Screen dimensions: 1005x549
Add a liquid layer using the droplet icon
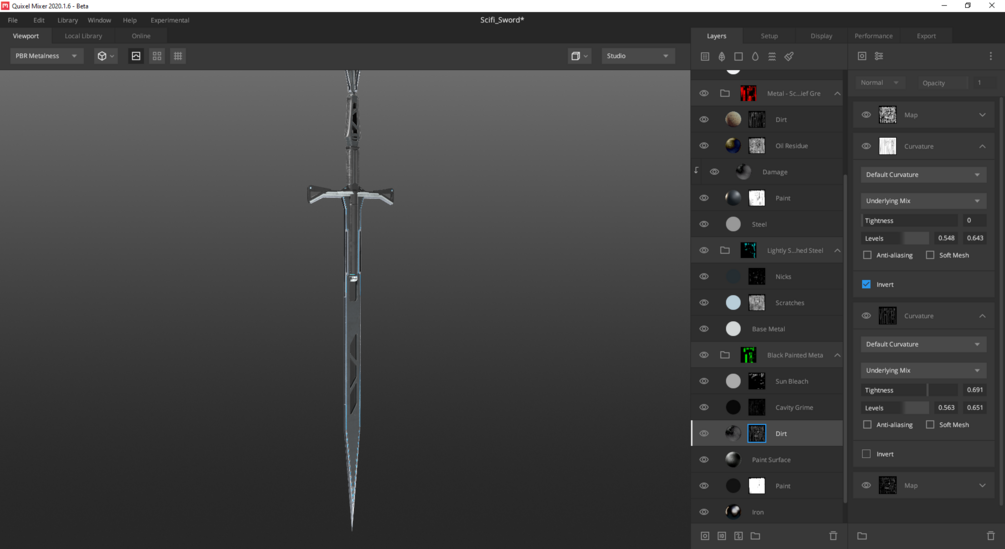tap(755, 56)
